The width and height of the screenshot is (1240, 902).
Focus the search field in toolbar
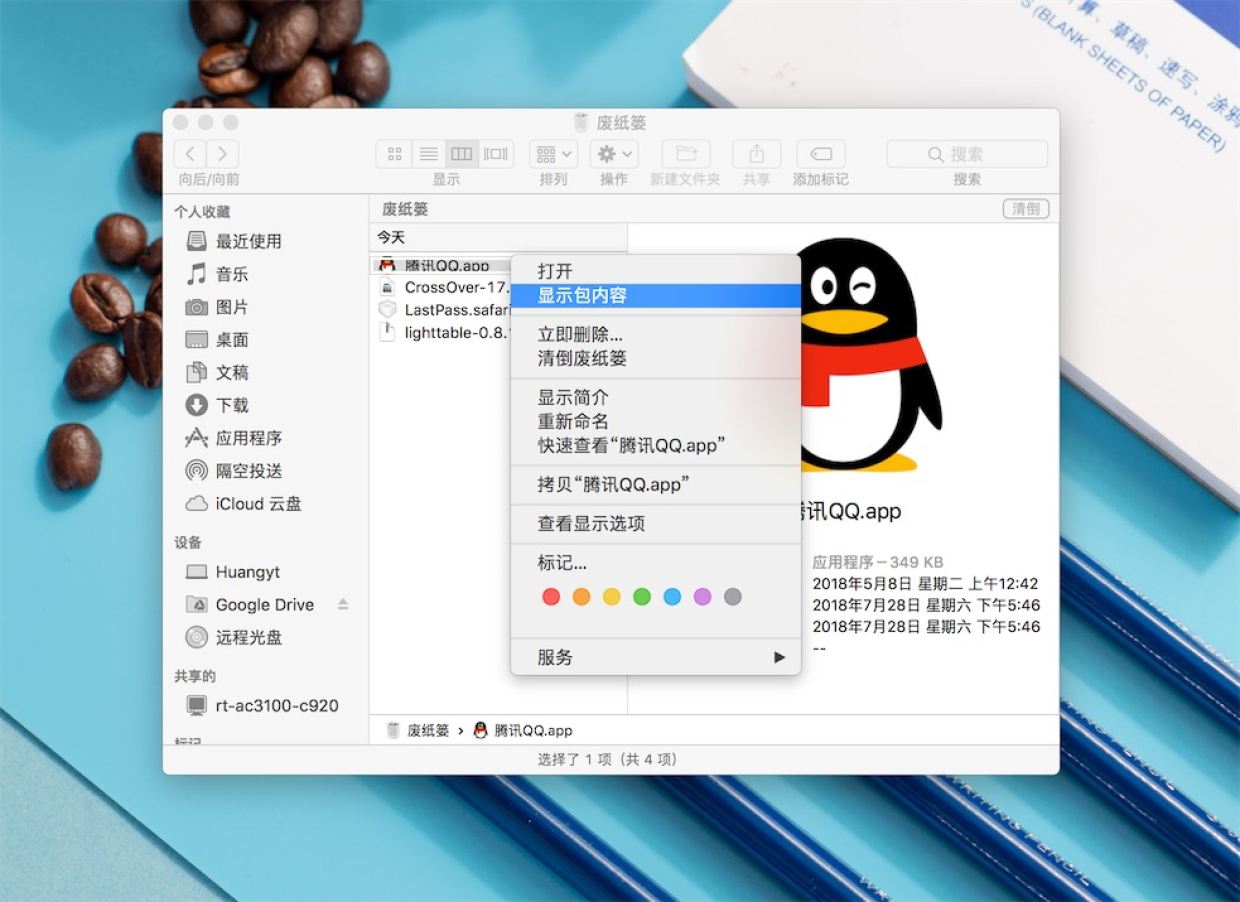(x=967, y=154)
